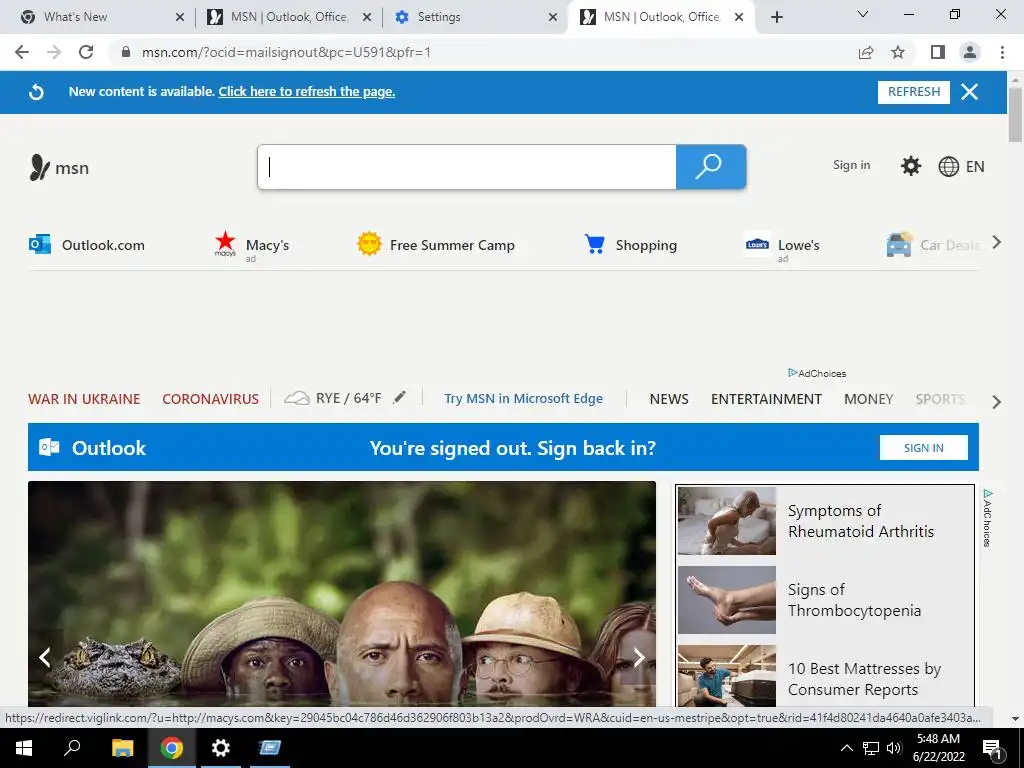Screen dimensions: 1024x768
Task: Open the notification center icon
Action: click(x=992, y=748)
